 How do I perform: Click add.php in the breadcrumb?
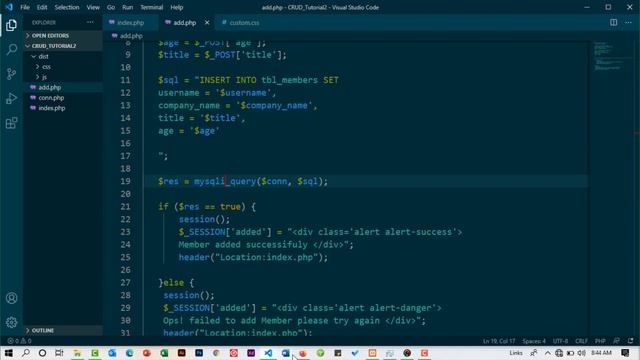[131, 36]
